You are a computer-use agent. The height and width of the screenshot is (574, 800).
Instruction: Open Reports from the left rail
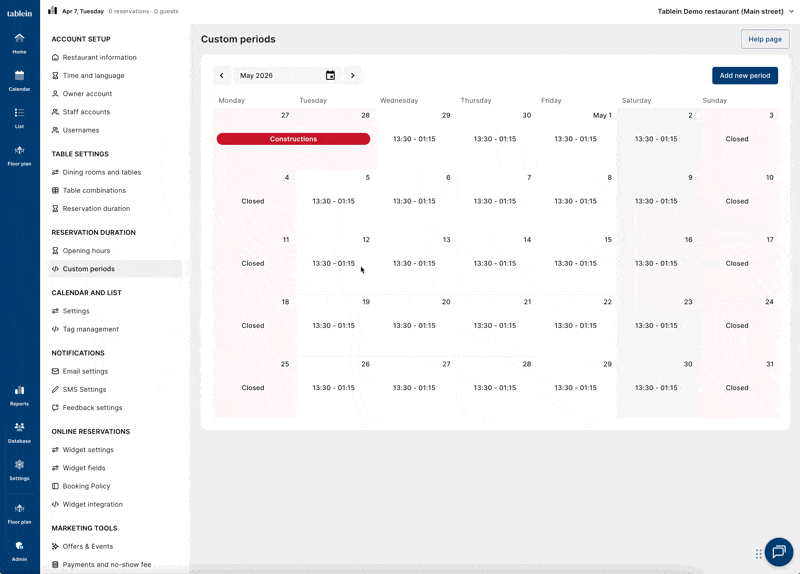point(19,394)
